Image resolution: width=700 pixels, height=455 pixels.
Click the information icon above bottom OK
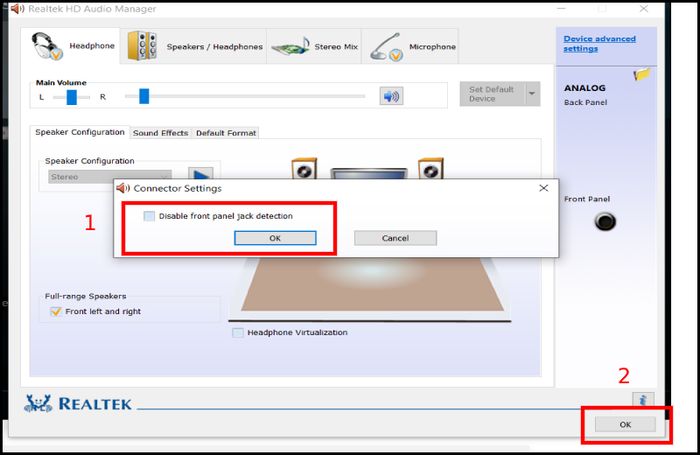point(643,400)
